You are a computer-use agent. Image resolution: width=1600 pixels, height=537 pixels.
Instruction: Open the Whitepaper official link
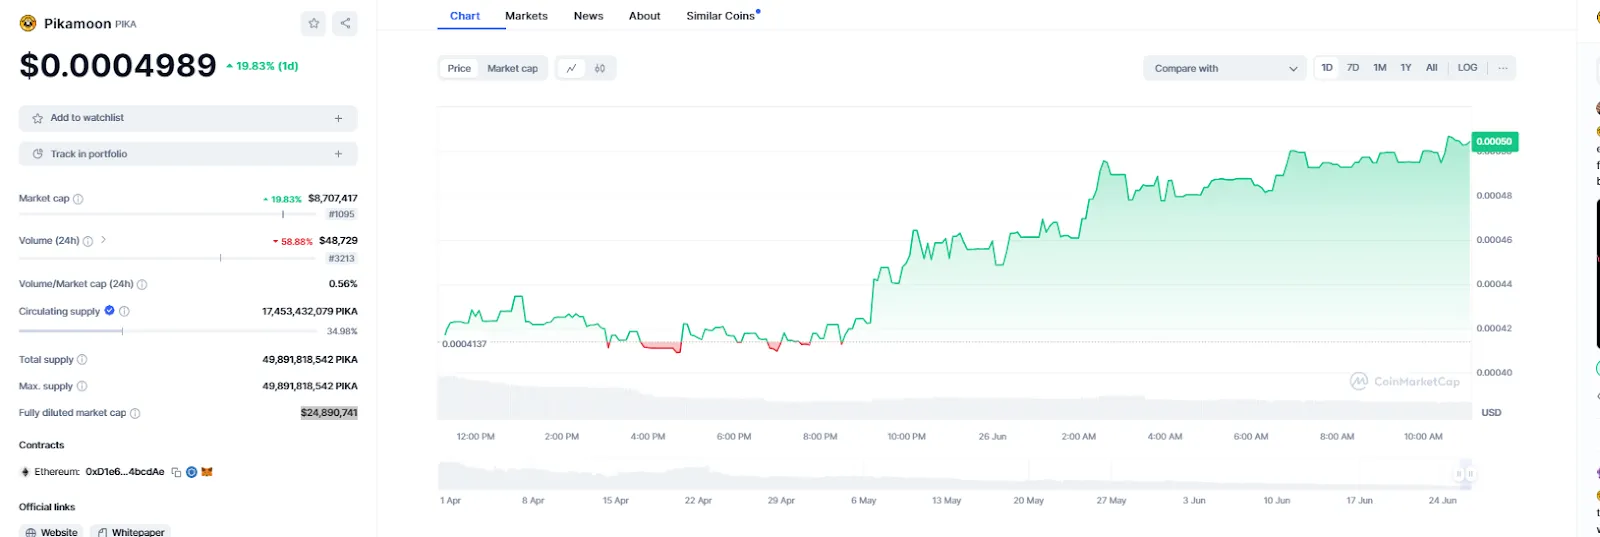click(x=130, y=532)
